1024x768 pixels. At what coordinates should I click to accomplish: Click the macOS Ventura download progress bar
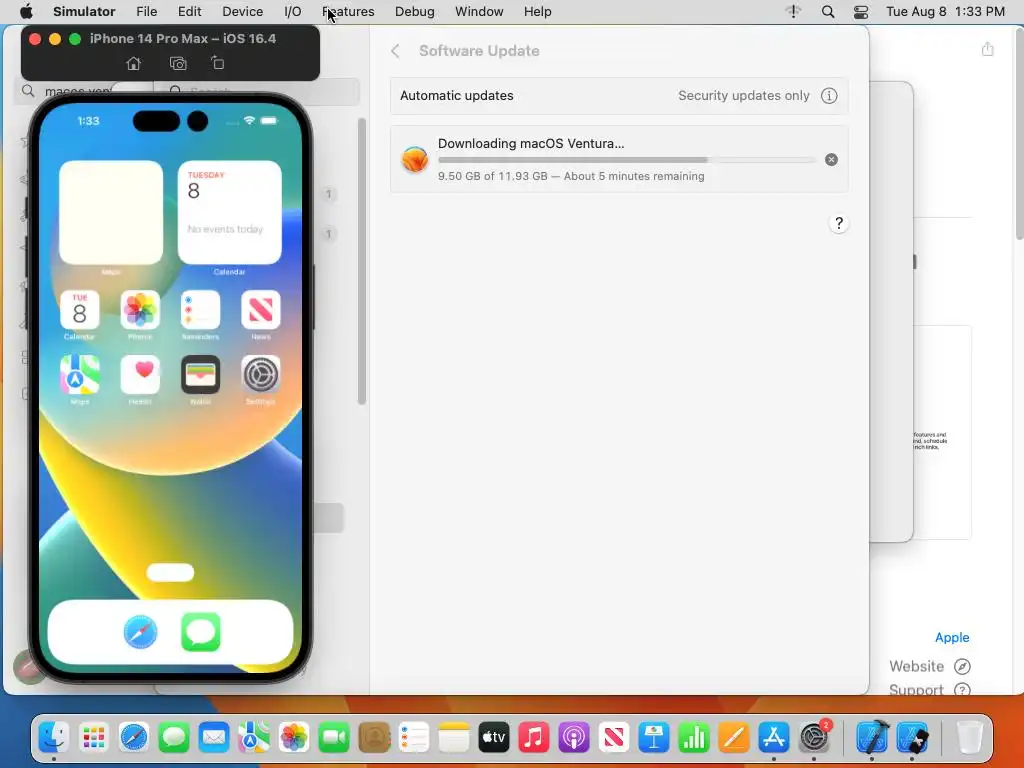(x=626, y=159)
